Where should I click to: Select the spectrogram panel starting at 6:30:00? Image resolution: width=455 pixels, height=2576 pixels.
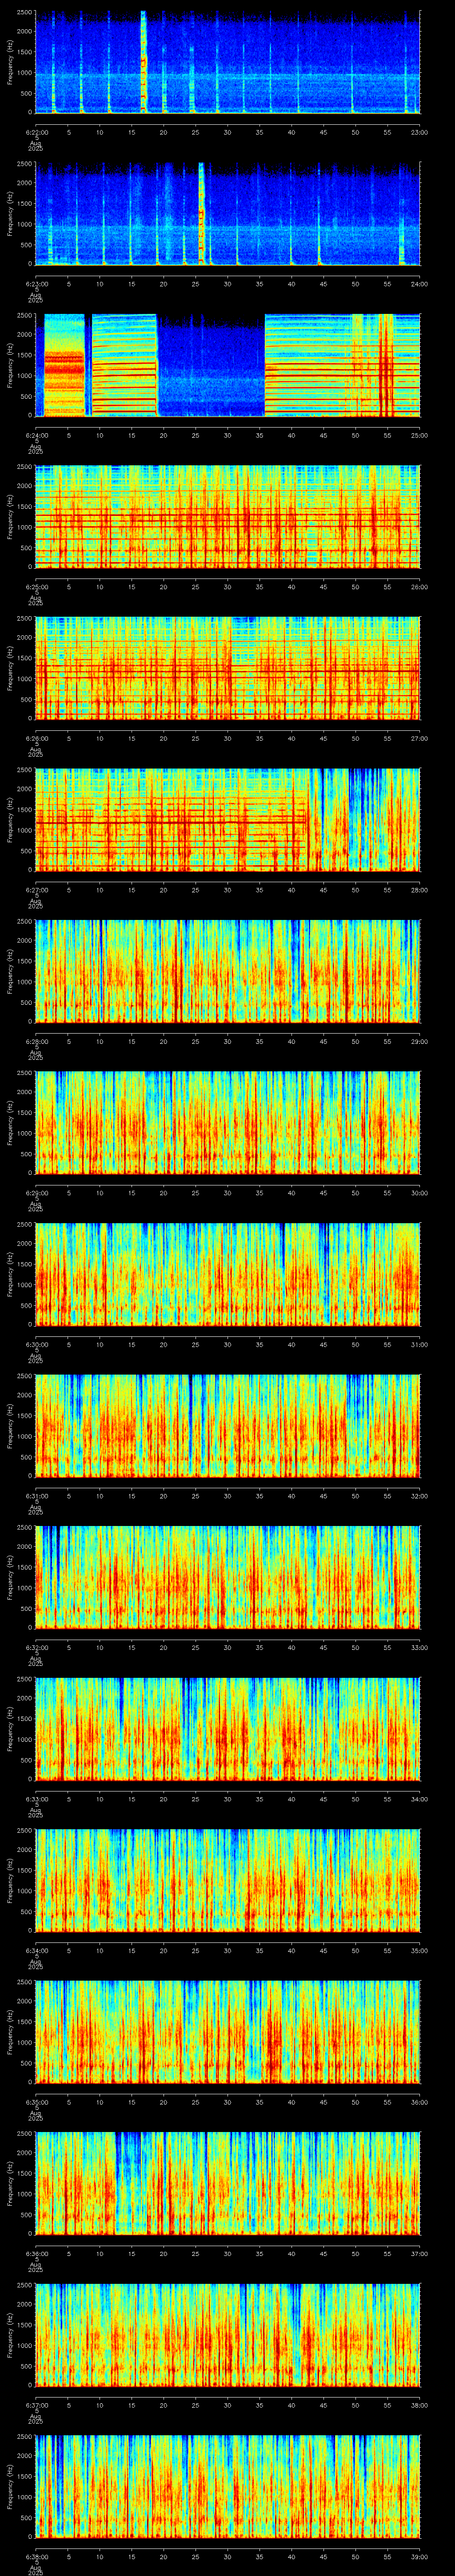pos(228,1274)
